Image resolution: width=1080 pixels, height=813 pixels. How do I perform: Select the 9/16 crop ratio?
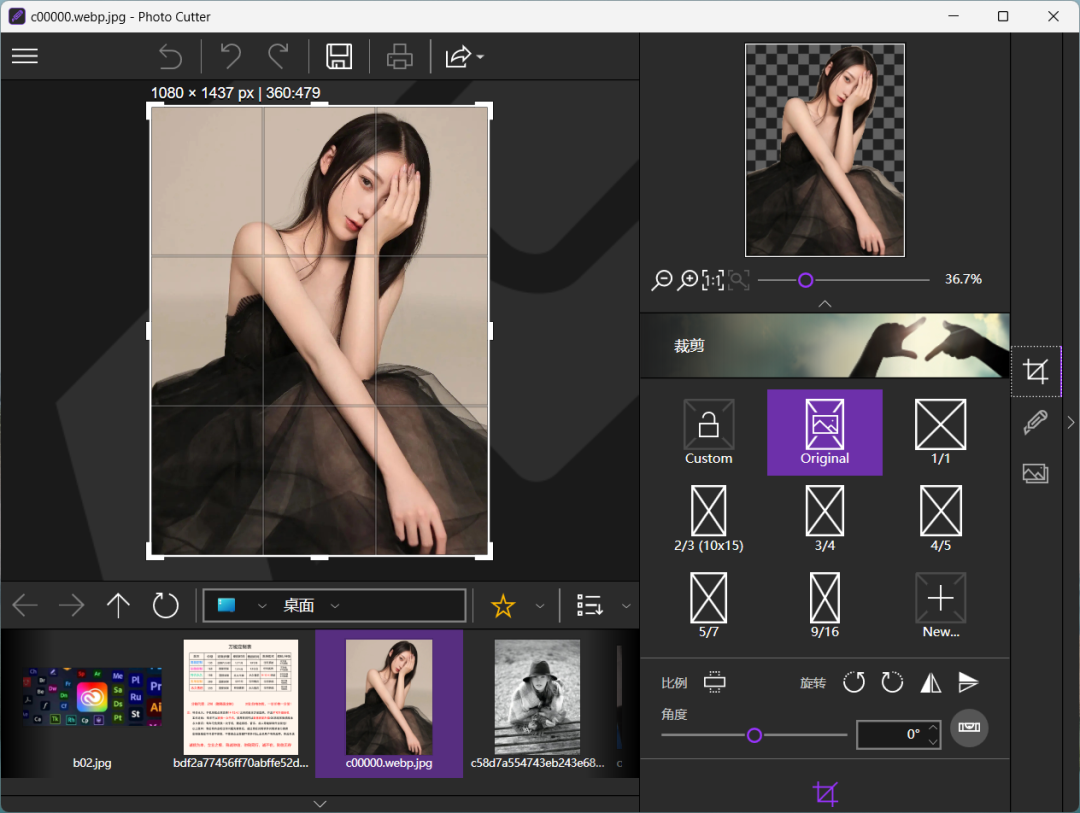[x=824, y=605]
